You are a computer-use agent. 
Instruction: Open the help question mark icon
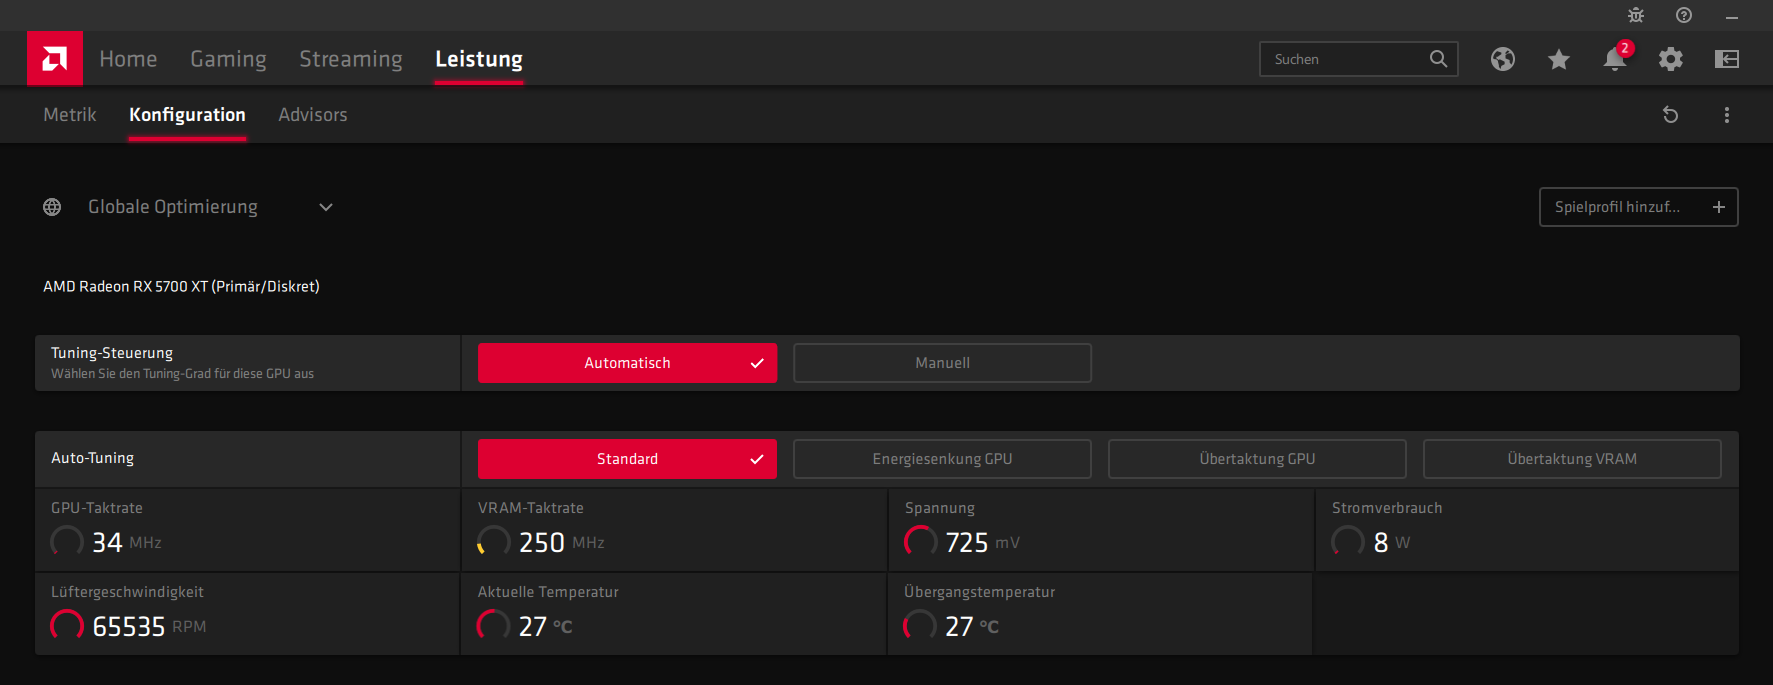(x=1684, y=15)
